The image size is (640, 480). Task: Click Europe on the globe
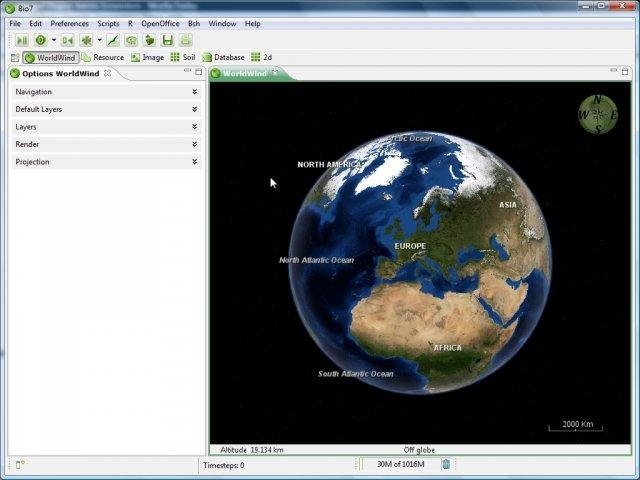click(x=409, y=246)
